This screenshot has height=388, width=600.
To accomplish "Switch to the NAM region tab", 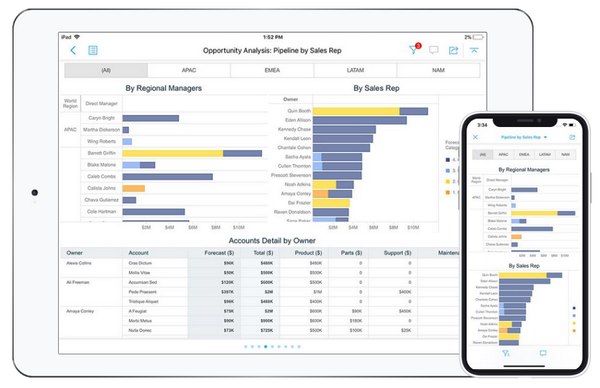I will [x=438, y=70].
